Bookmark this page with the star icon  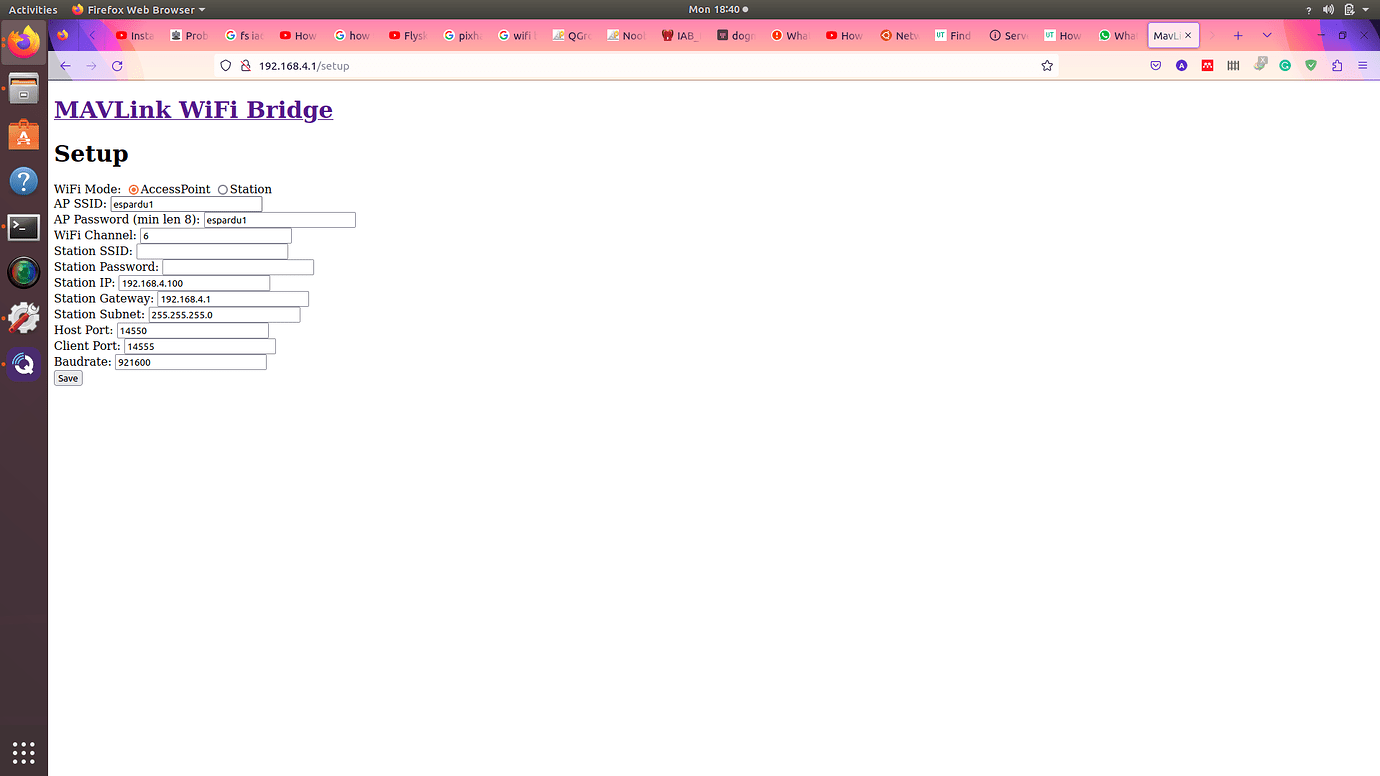pos(1047,66)
